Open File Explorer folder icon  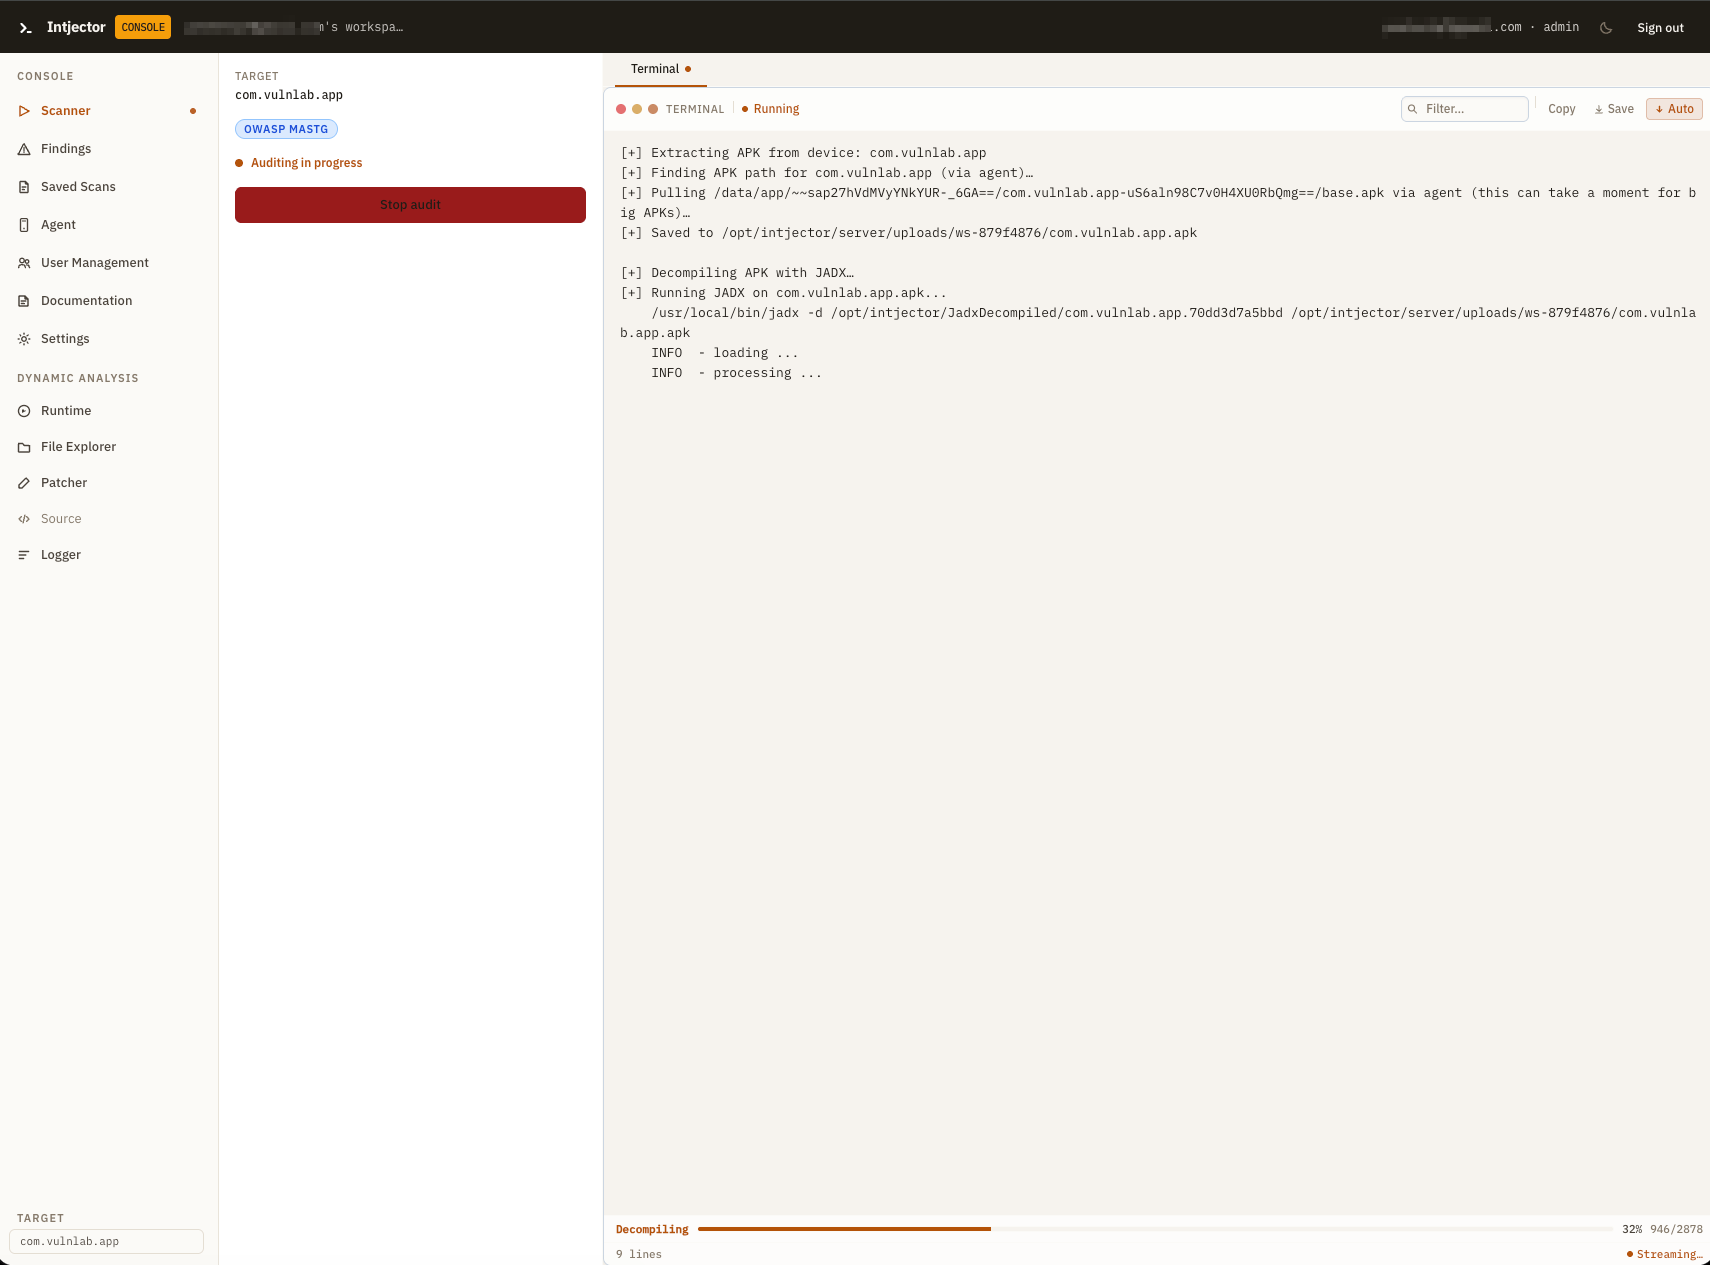coord(24,447)
